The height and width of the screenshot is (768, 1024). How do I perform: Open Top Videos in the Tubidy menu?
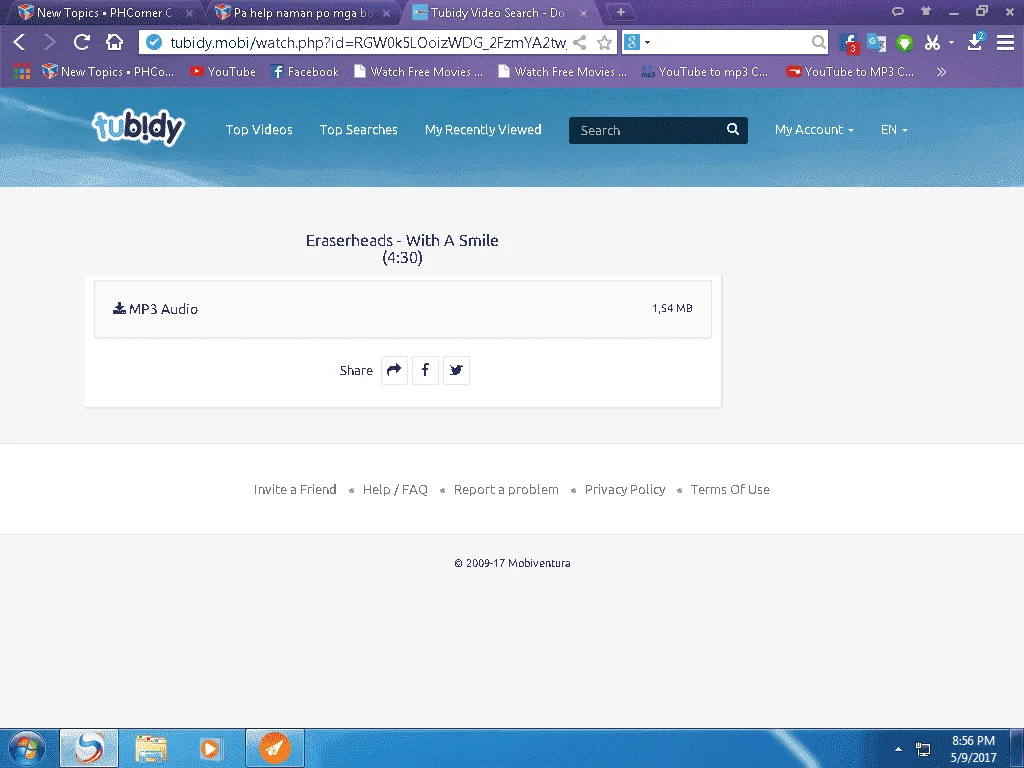(x=259, y=130)
